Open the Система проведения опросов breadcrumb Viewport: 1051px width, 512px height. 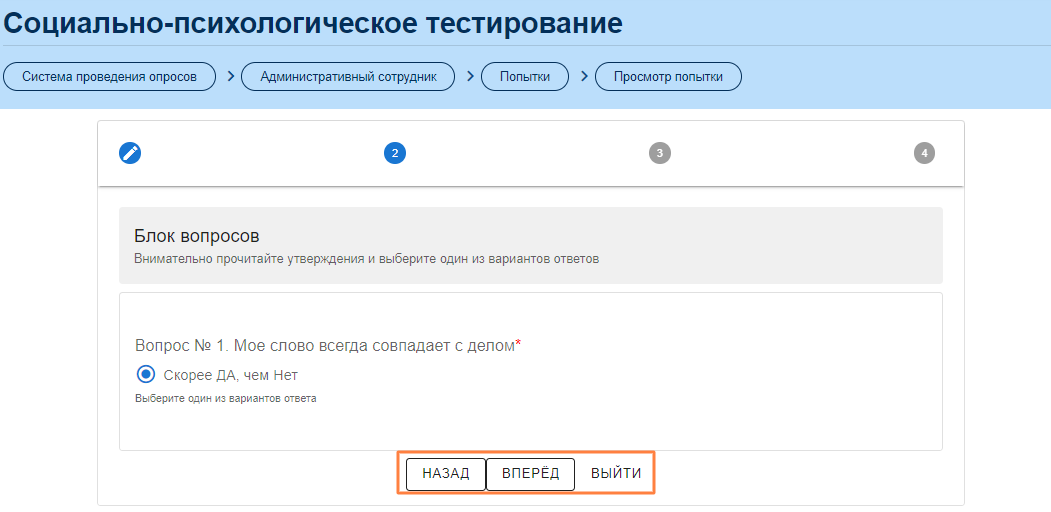point(110,77)
